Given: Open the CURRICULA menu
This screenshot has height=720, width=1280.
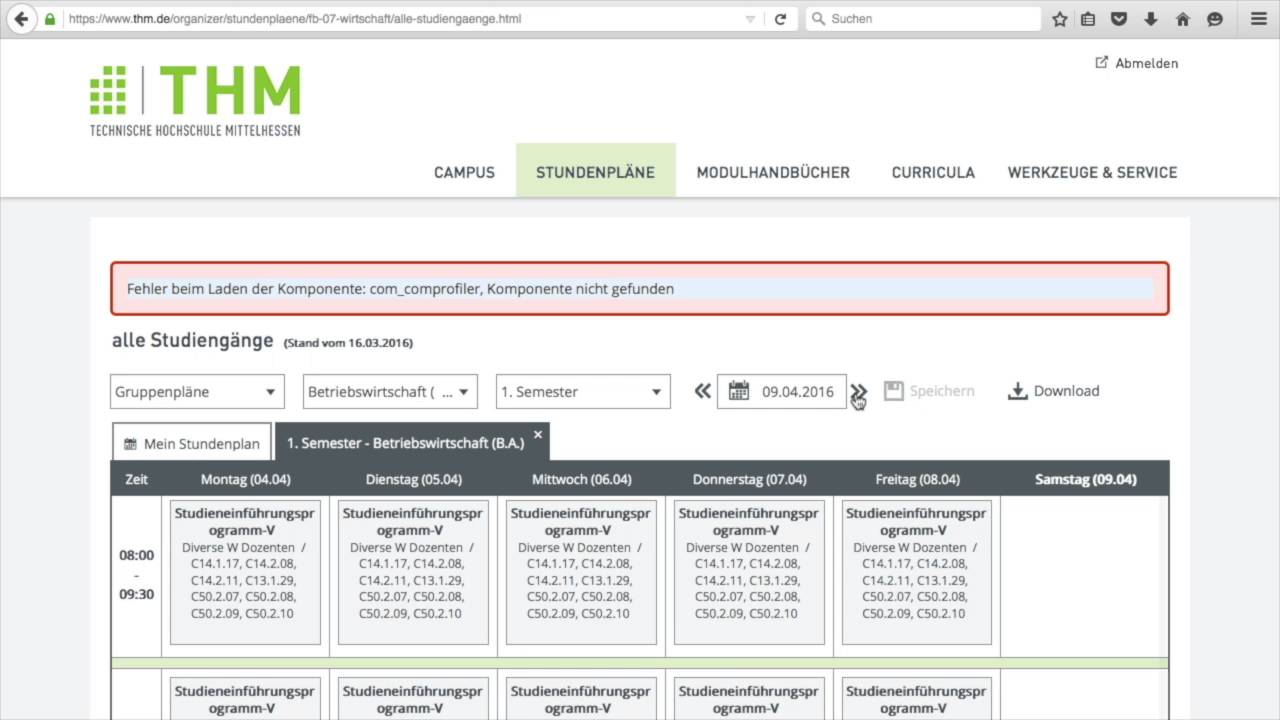Looking at the screenshot, I should (x=933, y=172).
